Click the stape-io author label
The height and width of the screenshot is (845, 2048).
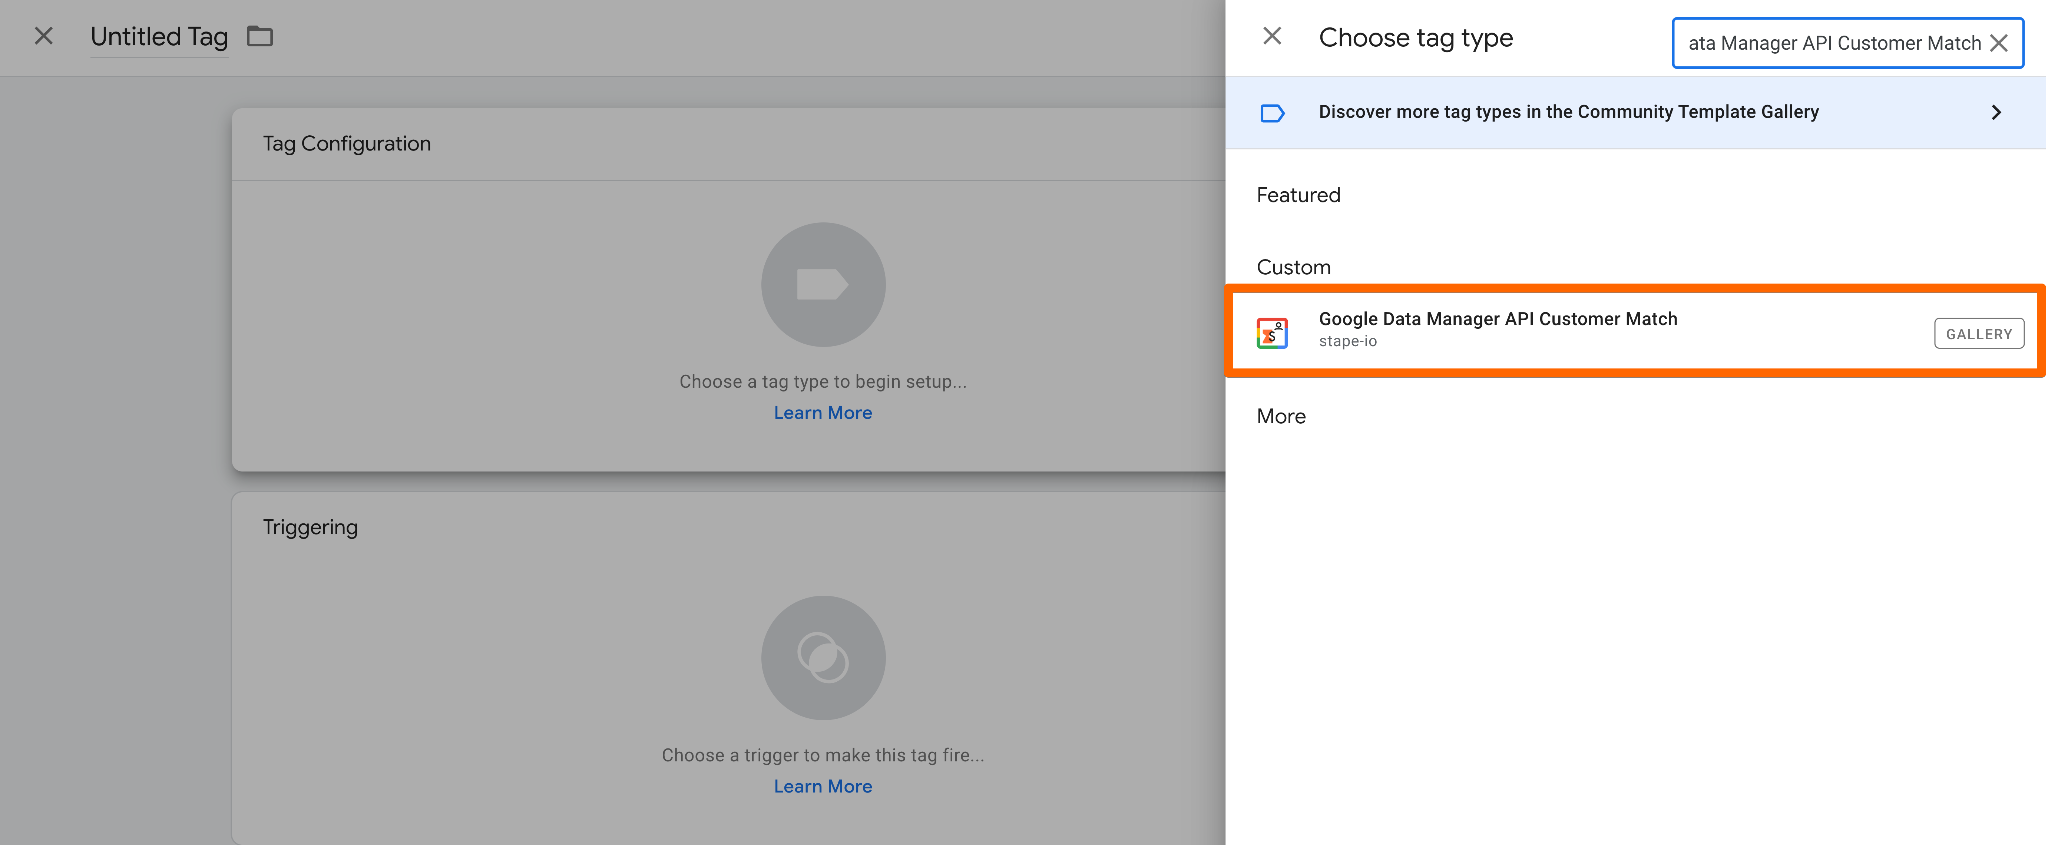click(1348, 342)
